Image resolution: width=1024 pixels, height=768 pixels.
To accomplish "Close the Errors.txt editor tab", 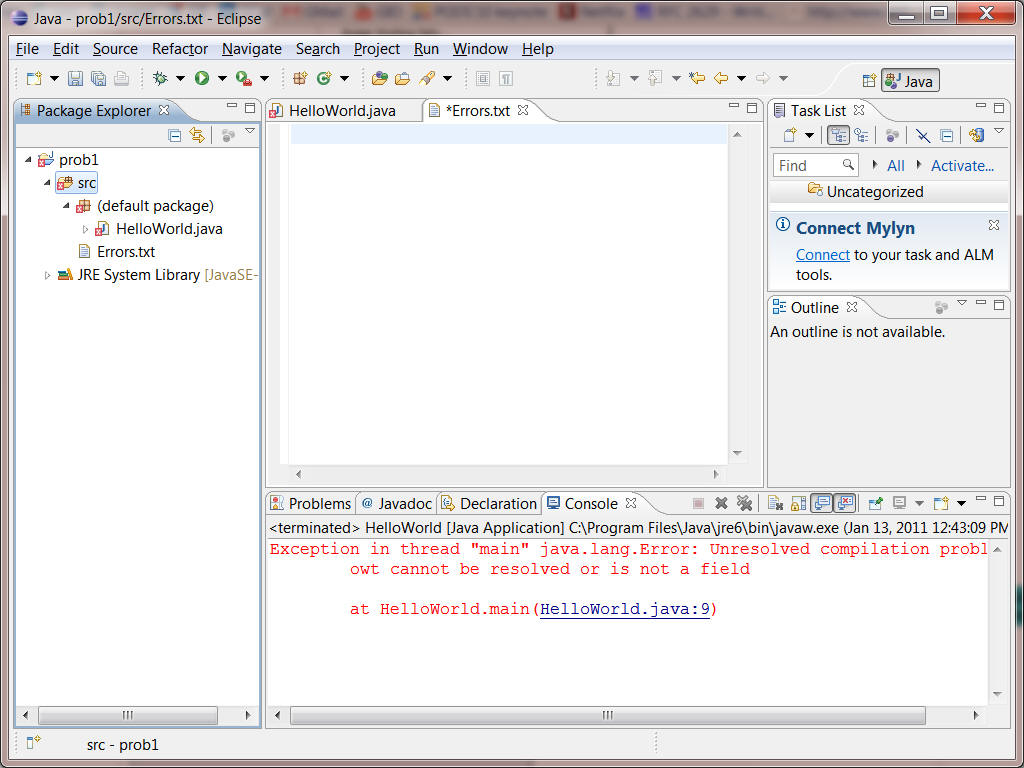I will point(522,110).
